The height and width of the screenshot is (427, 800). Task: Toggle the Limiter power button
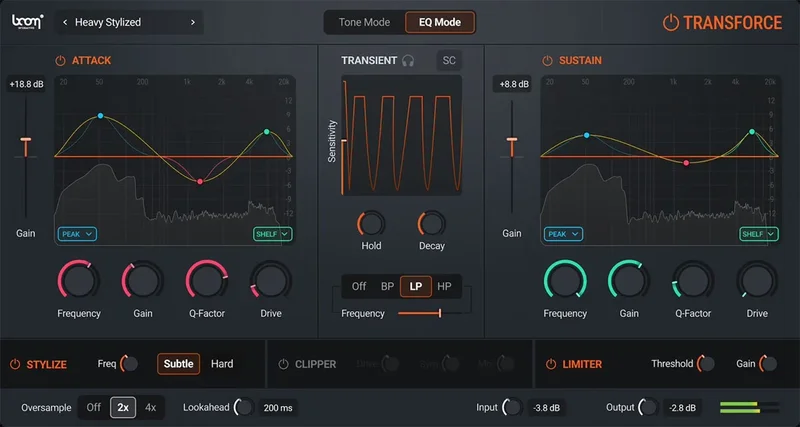click(x=551, y=364)
